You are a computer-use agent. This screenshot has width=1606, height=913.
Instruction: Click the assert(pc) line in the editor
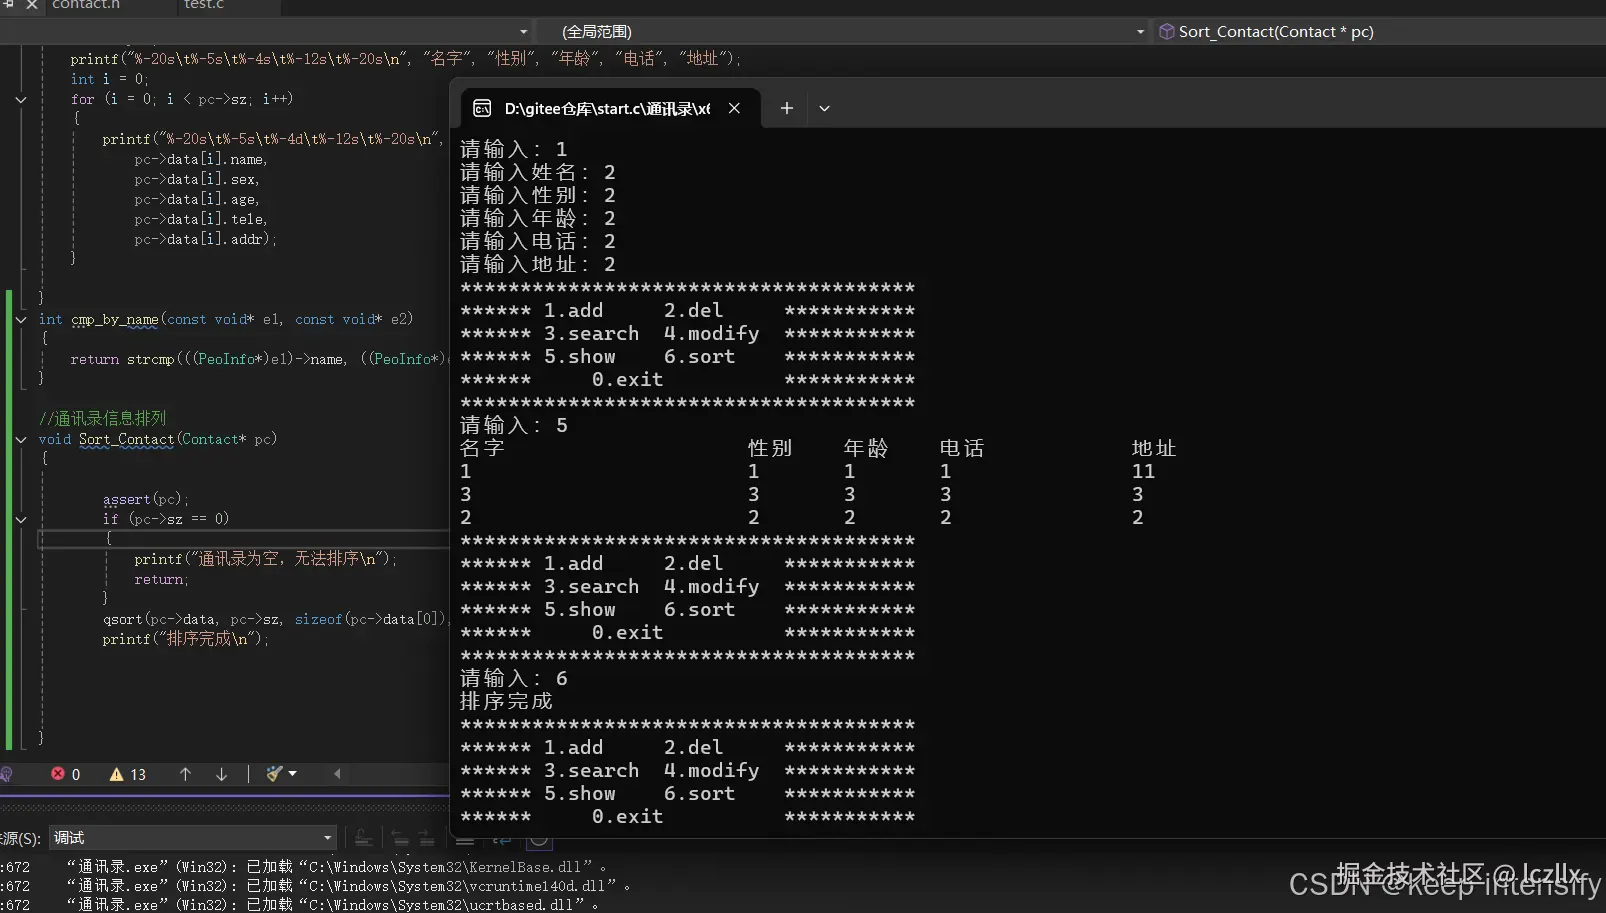pyautogui.click(x=145, y=499)
